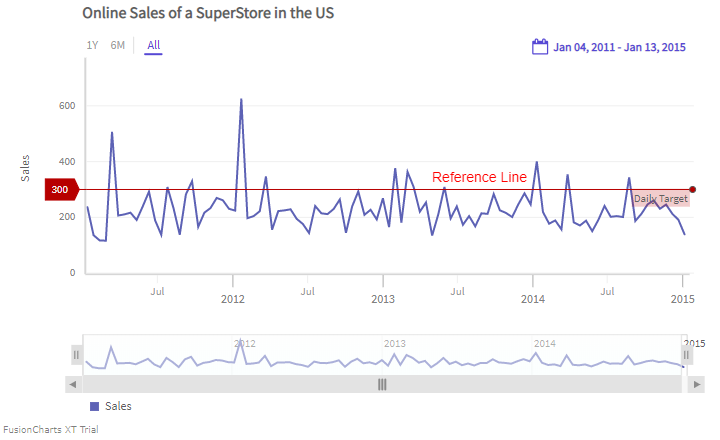Open the calendar date picker icon

[x=540, y=46]
